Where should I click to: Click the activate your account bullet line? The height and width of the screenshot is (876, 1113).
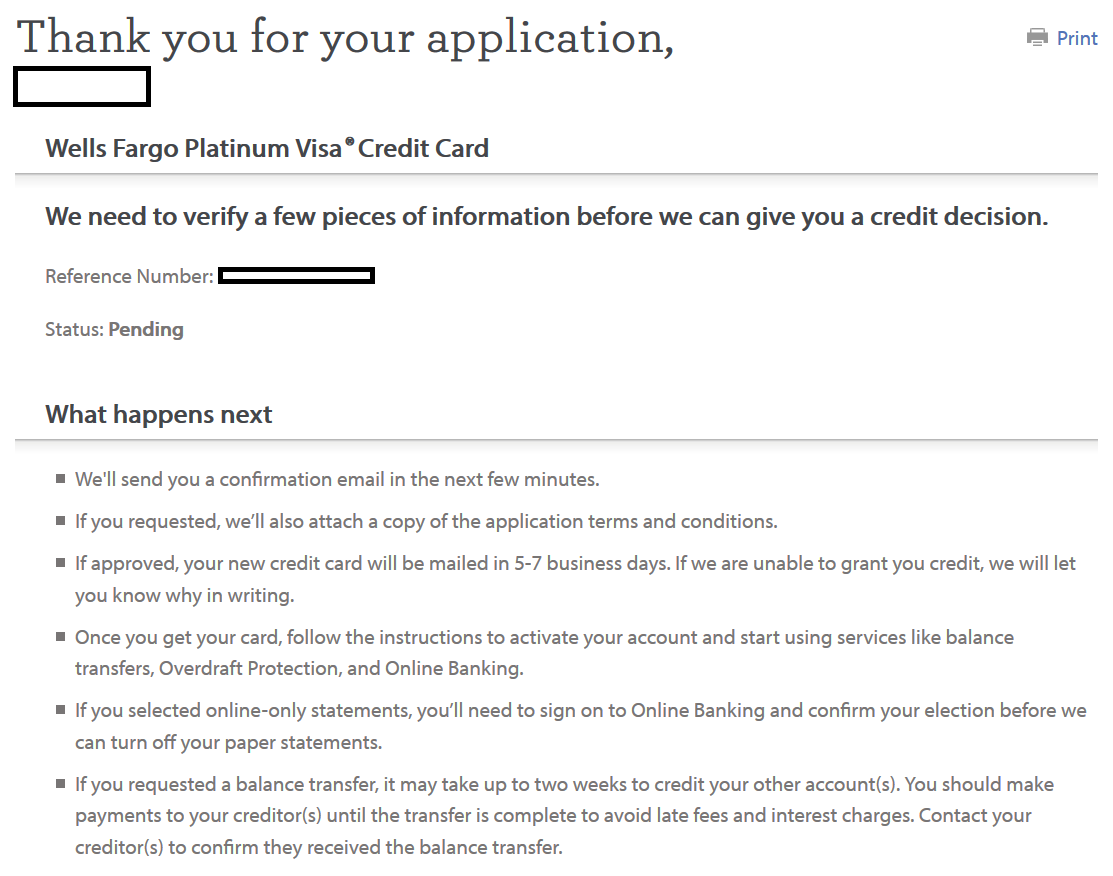click(x=544, y=637)
